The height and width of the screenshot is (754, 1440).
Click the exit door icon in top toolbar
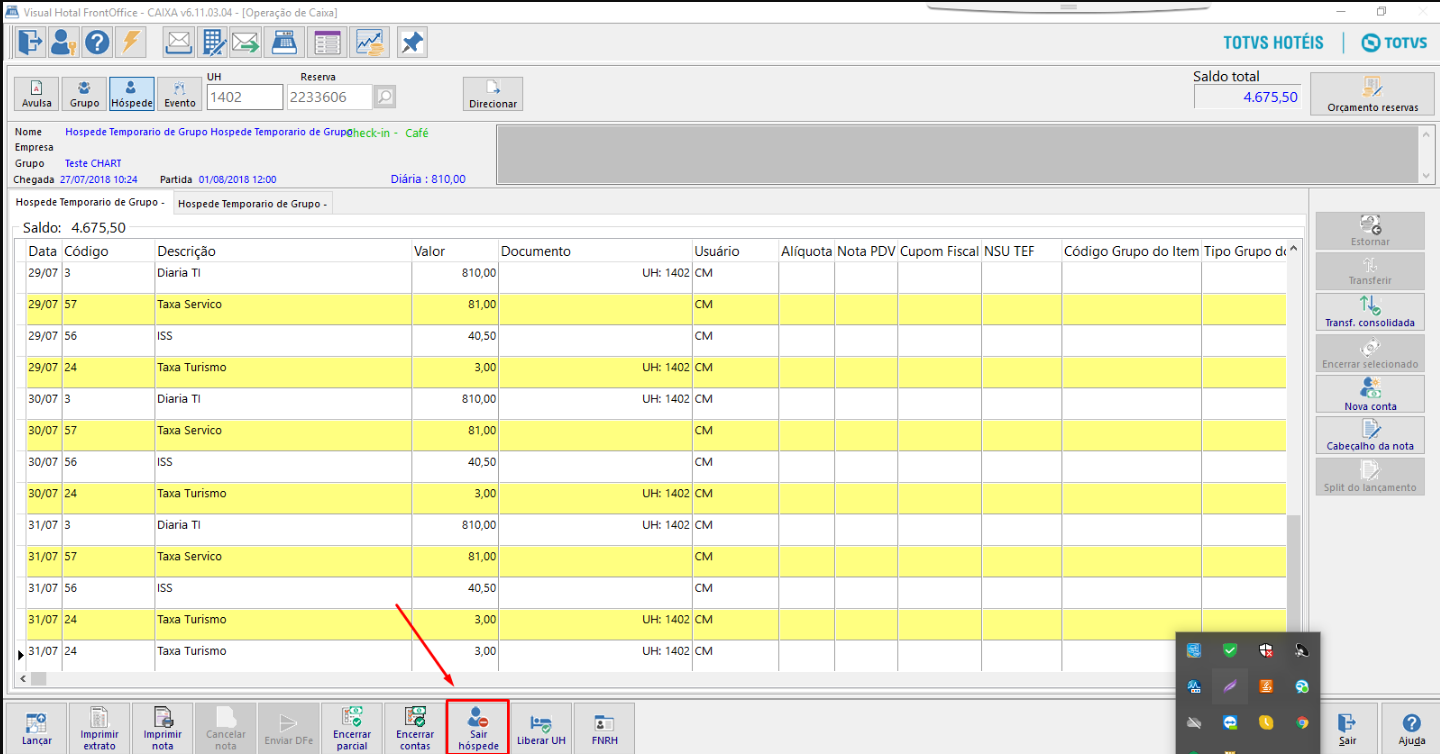31,42
